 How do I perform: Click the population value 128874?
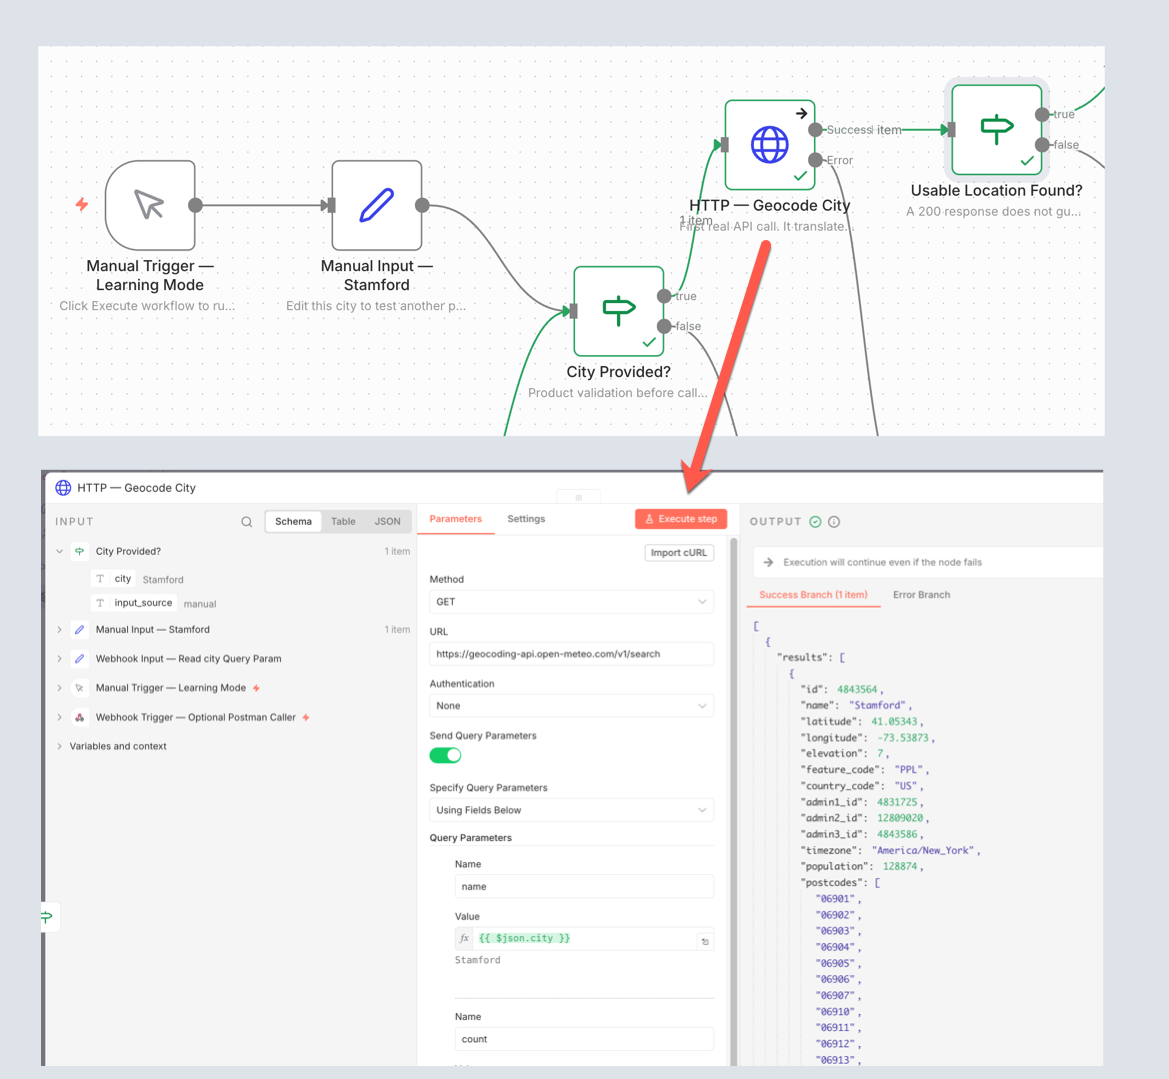pyautogui.click(x=900, y=866)
